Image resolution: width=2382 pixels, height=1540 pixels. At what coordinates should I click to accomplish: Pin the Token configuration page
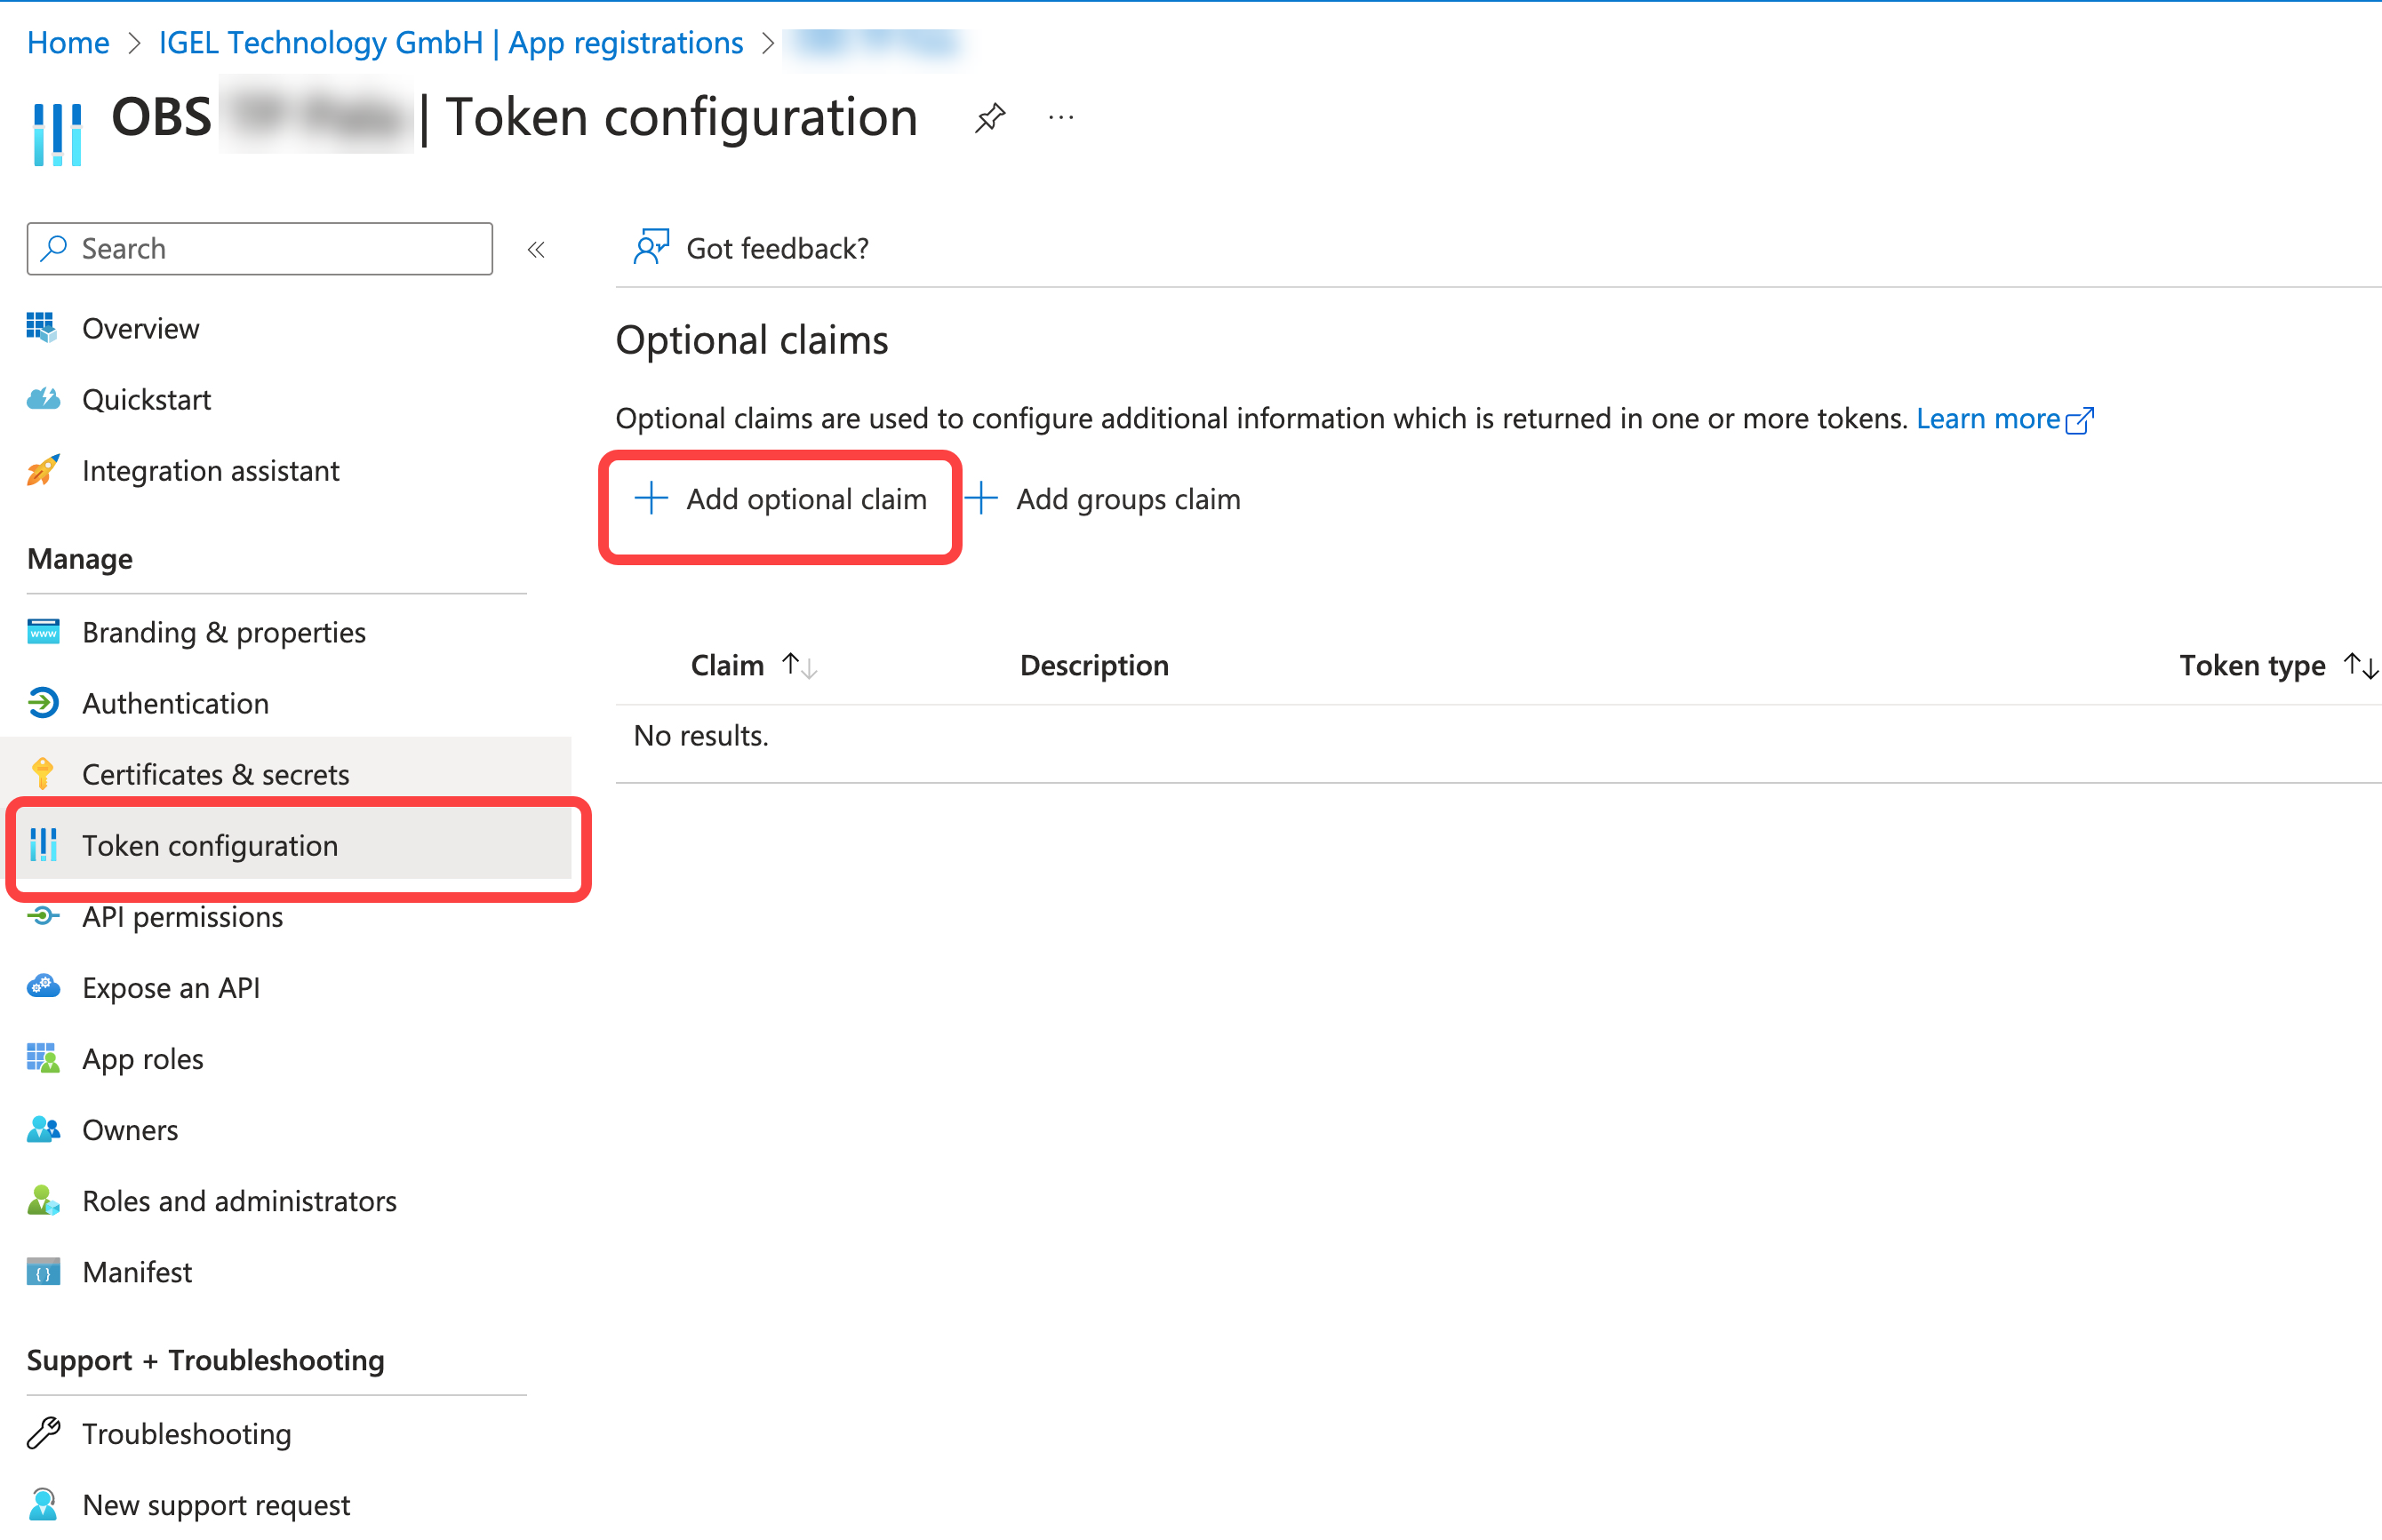click(x=989, y=118)
